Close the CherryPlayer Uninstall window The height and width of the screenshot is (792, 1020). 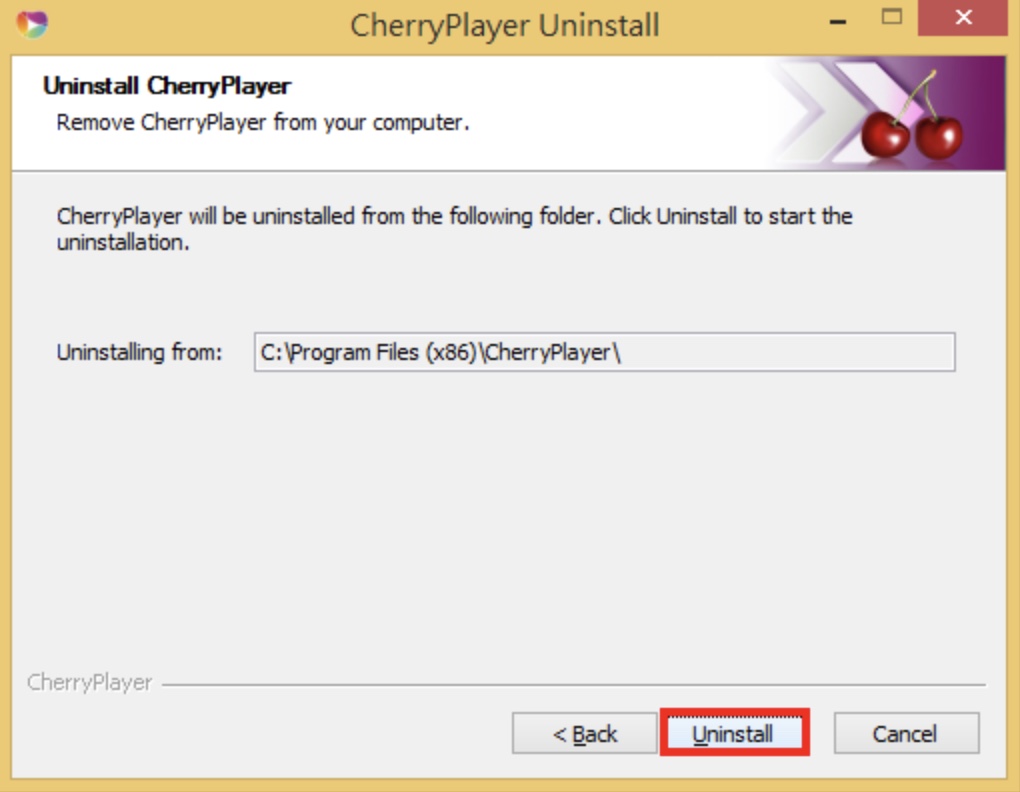(963, 18)
